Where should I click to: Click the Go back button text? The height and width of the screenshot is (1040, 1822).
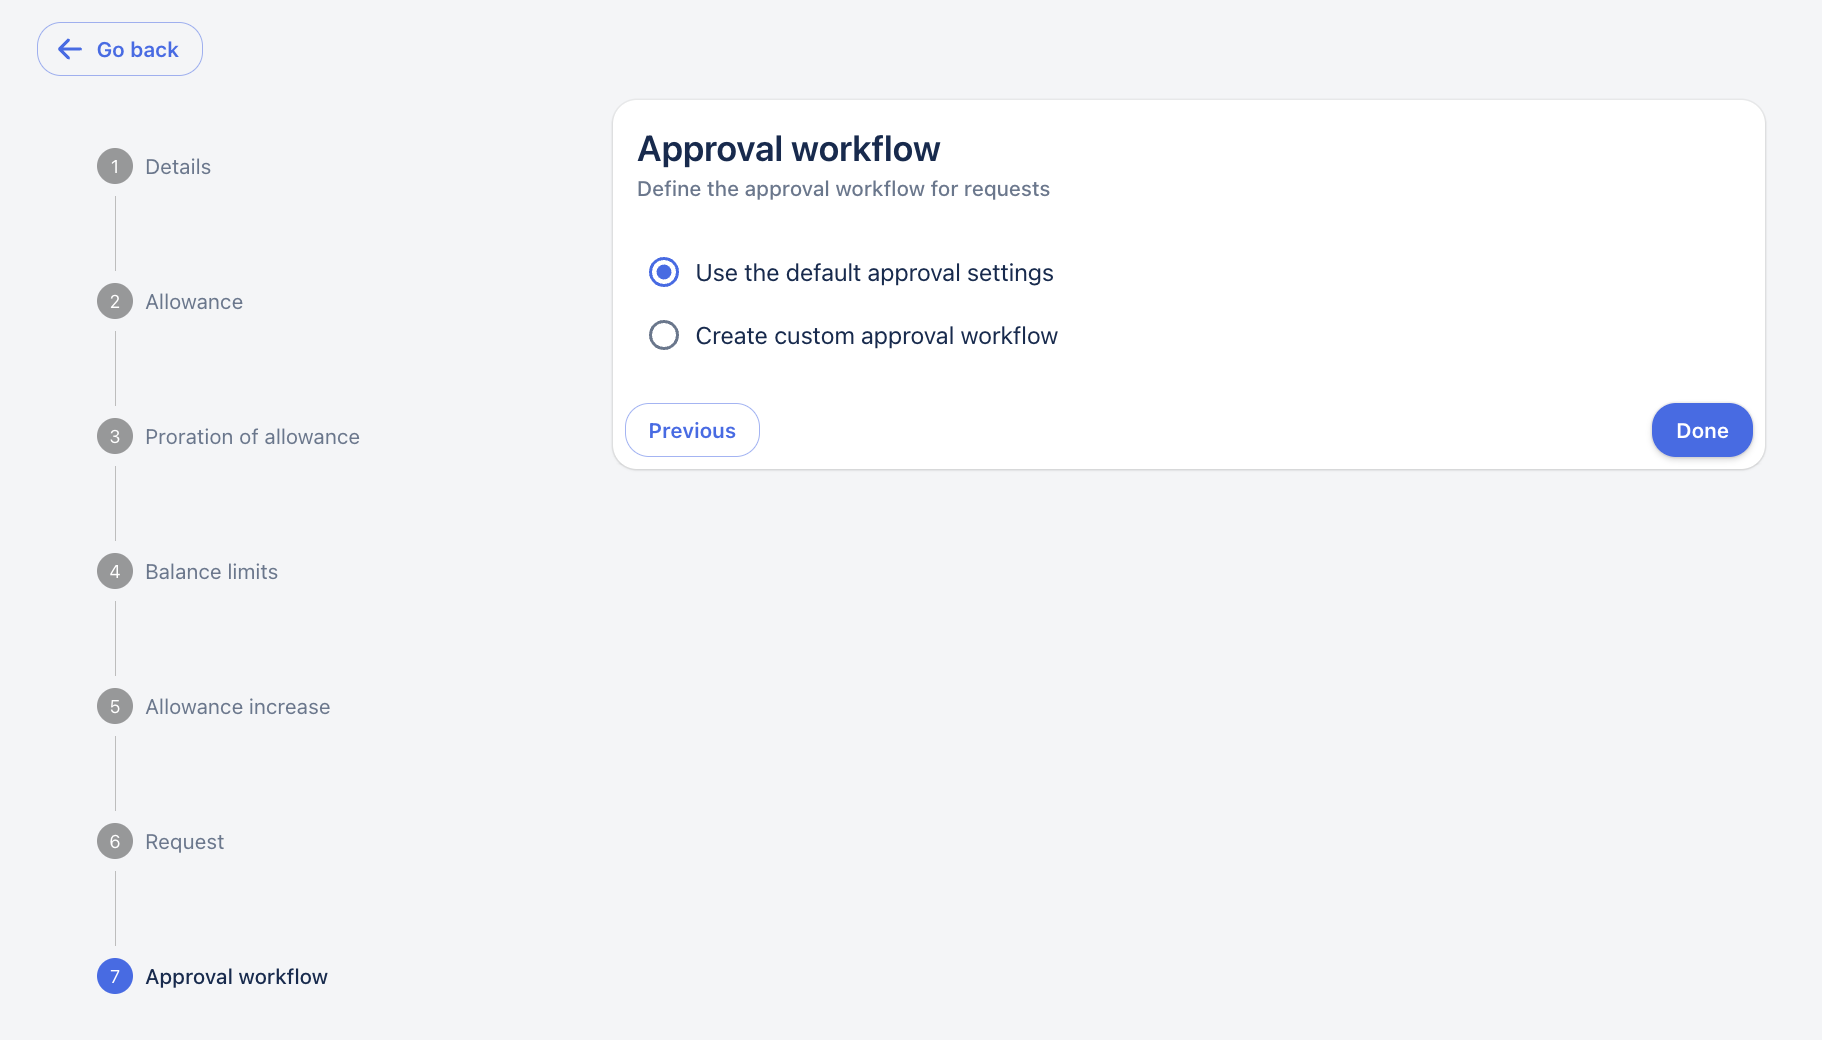coord(138,50)
